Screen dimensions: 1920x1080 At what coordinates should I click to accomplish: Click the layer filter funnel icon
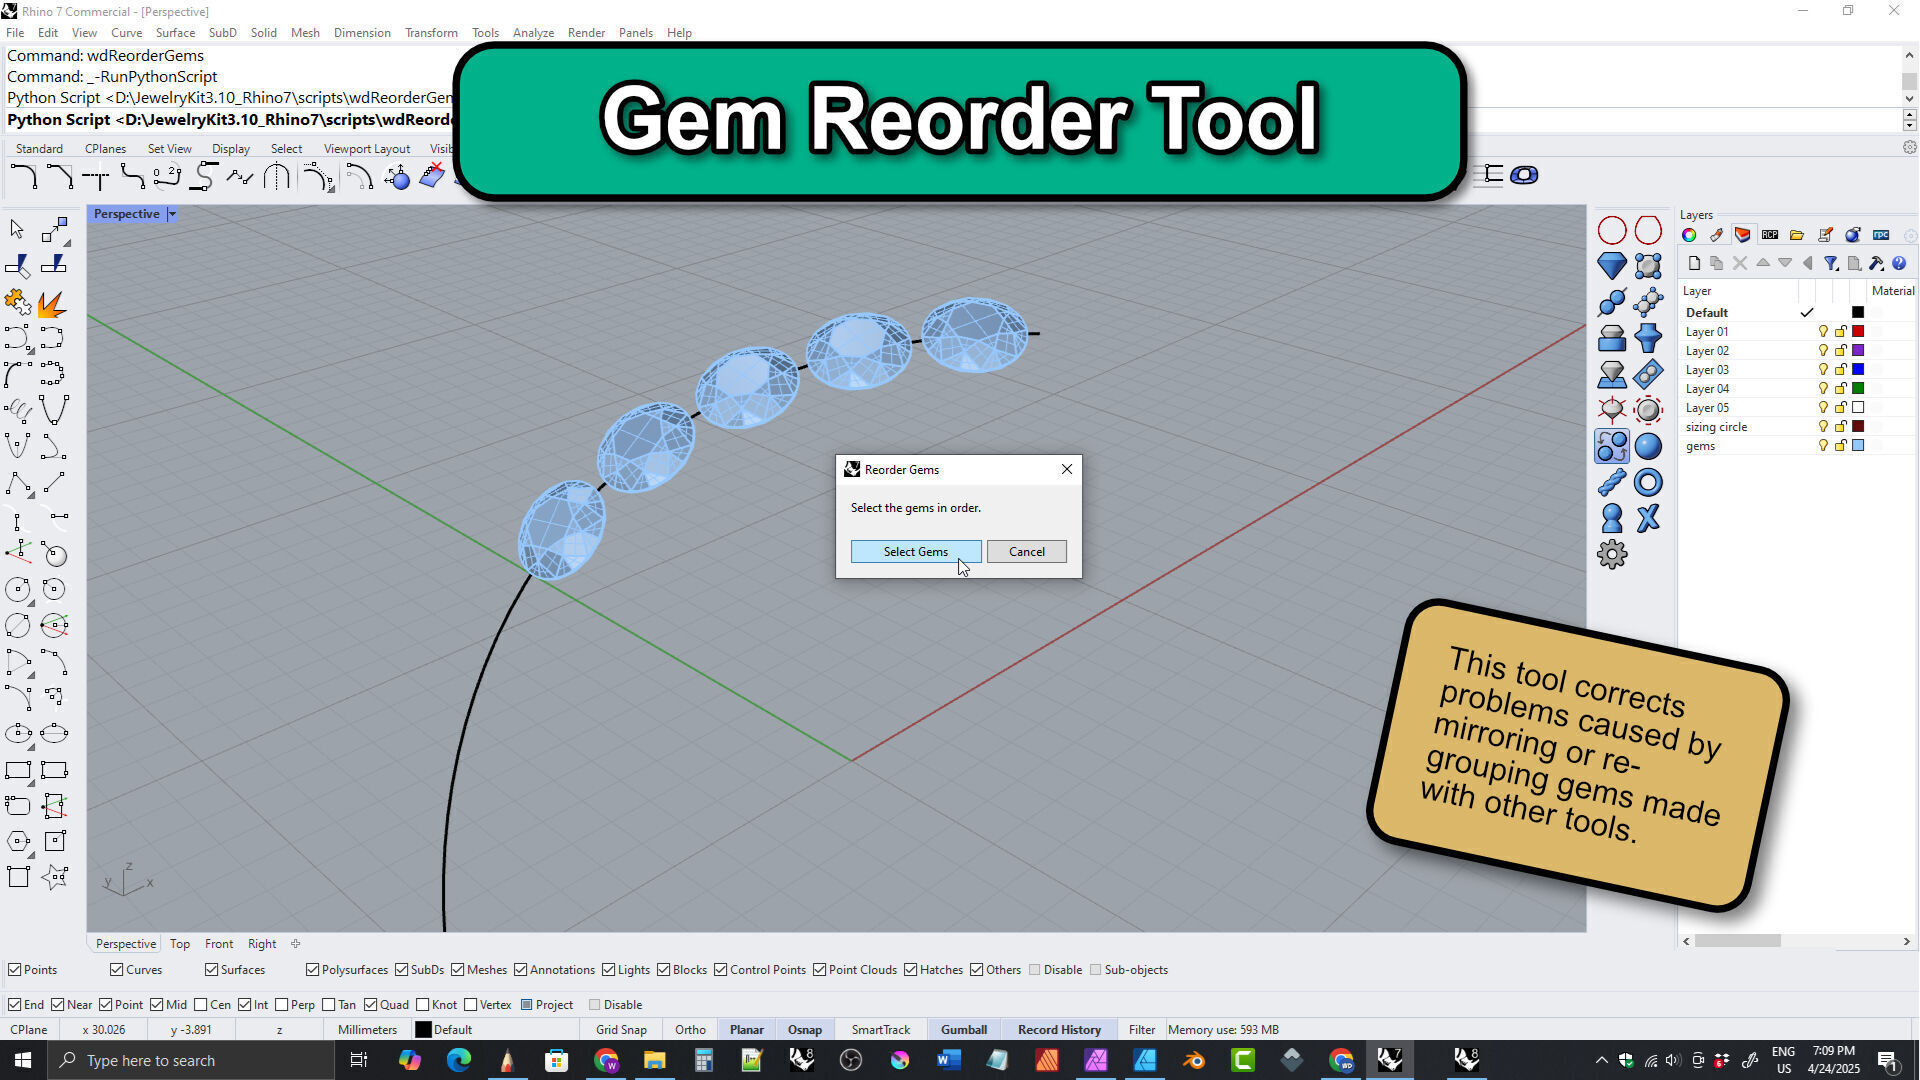pos(1830,263)
